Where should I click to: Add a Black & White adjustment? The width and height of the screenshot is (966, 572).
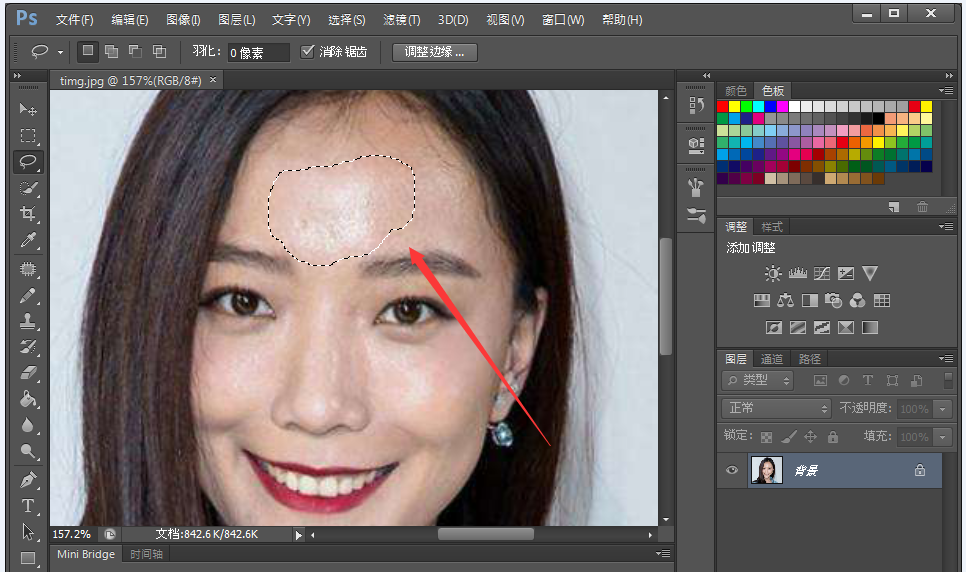coord(810,300)
